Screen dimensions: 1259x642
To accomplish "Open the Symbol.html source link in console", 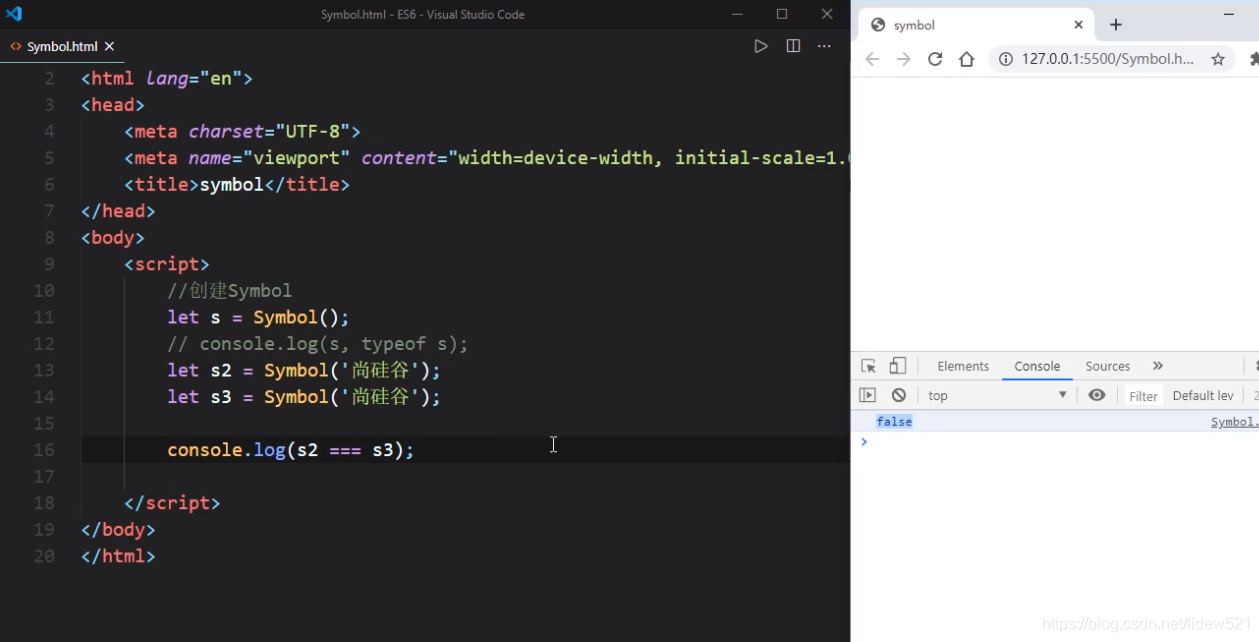I will coord(1234,422).
